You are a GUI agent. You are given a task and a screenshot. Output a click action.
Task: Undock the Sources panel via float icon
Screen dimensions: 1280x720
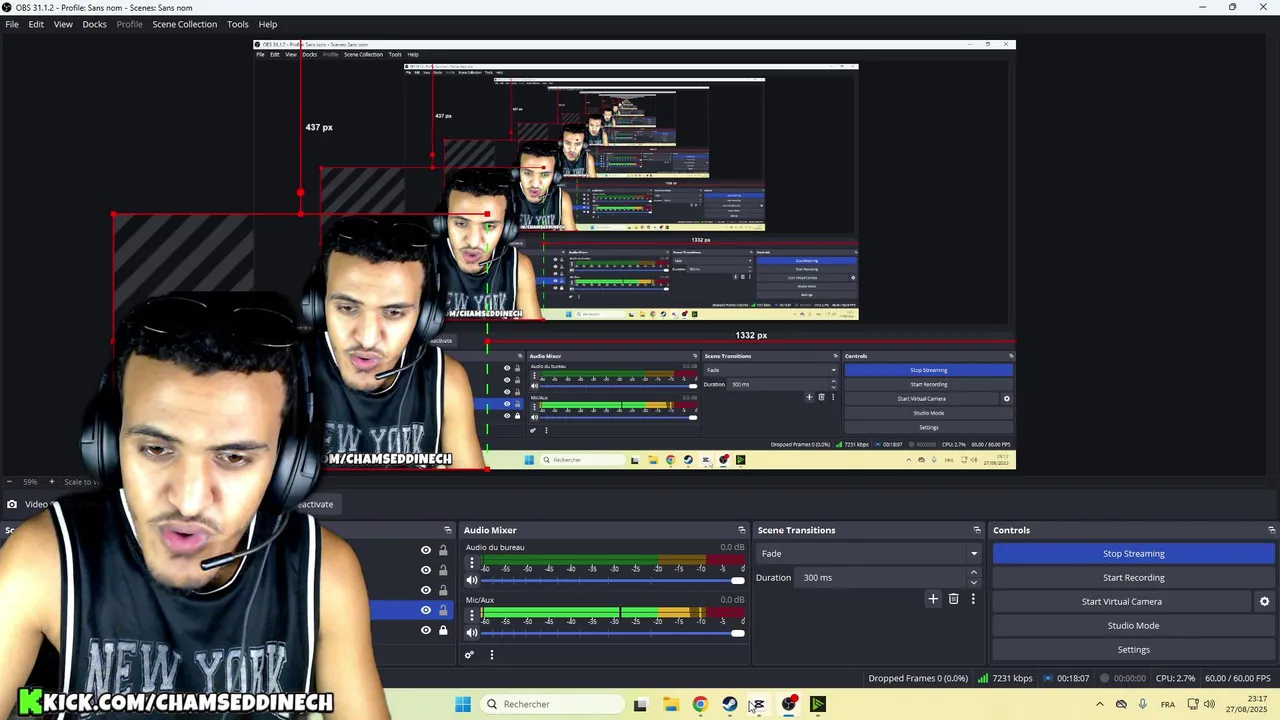448,530
